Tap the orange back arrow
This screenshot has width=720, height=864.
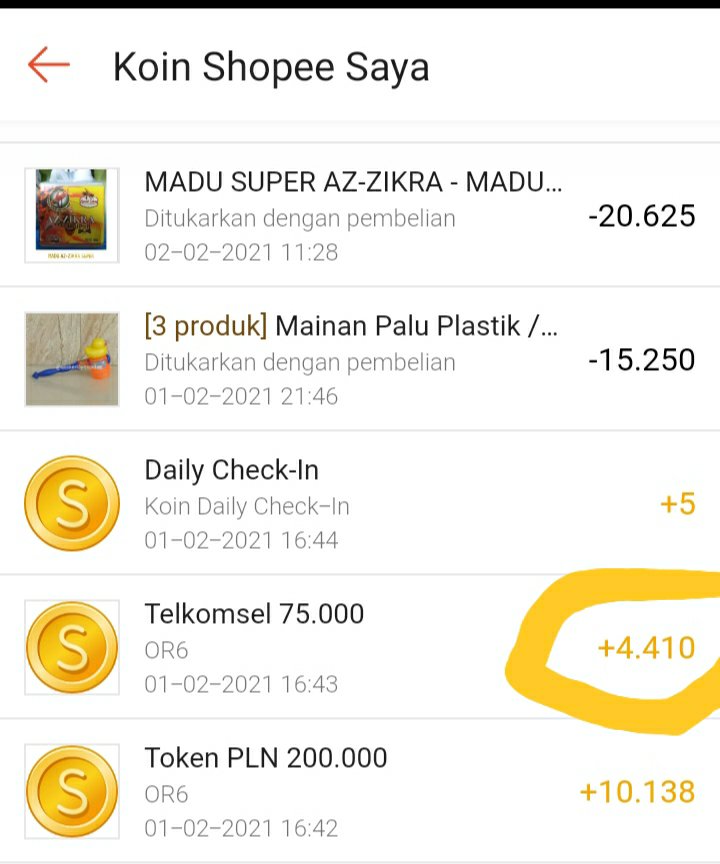pyautogui.click(x=48, y=66)
